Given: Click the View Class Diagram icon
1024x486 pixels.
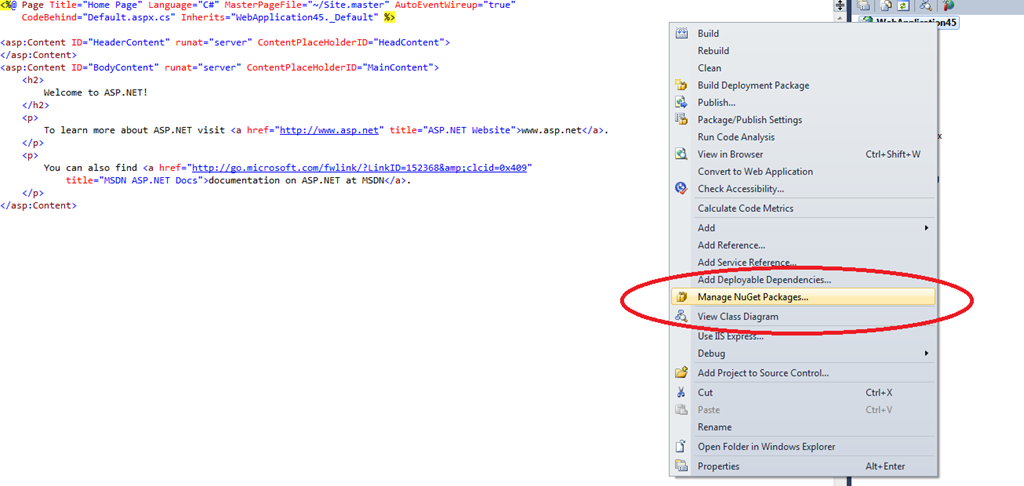Looking at the screenshot, I should click(x=681, y=316).
